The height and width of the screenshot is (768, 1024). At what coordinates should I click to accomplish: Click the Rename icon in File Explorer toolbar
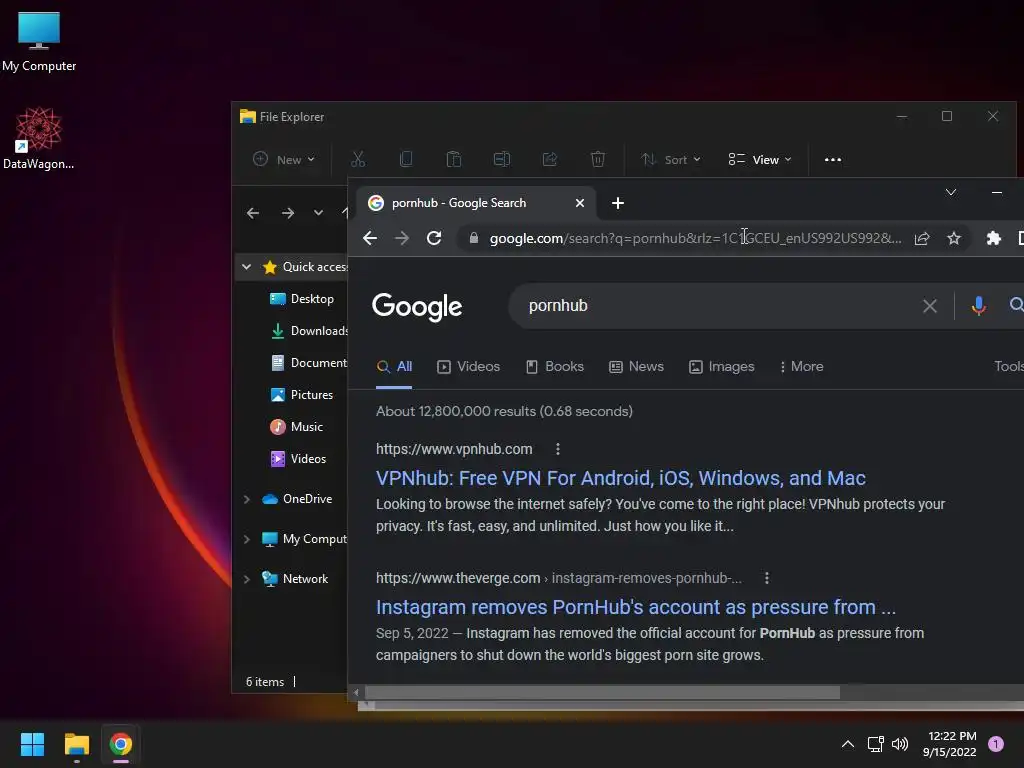[502, 159]
